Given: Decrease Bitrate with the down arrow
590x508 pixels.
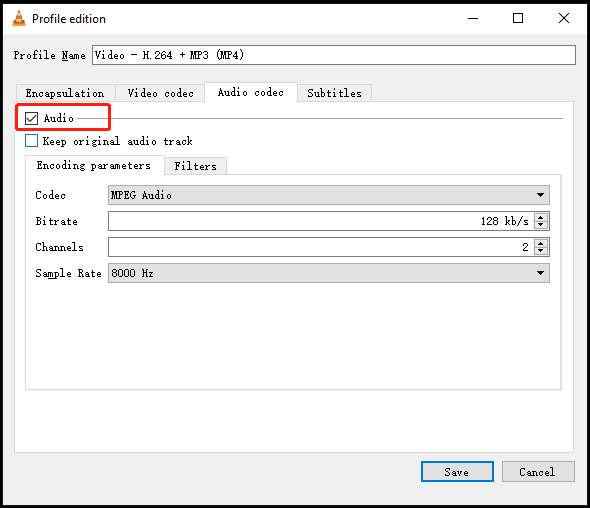Looking at the screenshot, I should click(x=541, y=225).
